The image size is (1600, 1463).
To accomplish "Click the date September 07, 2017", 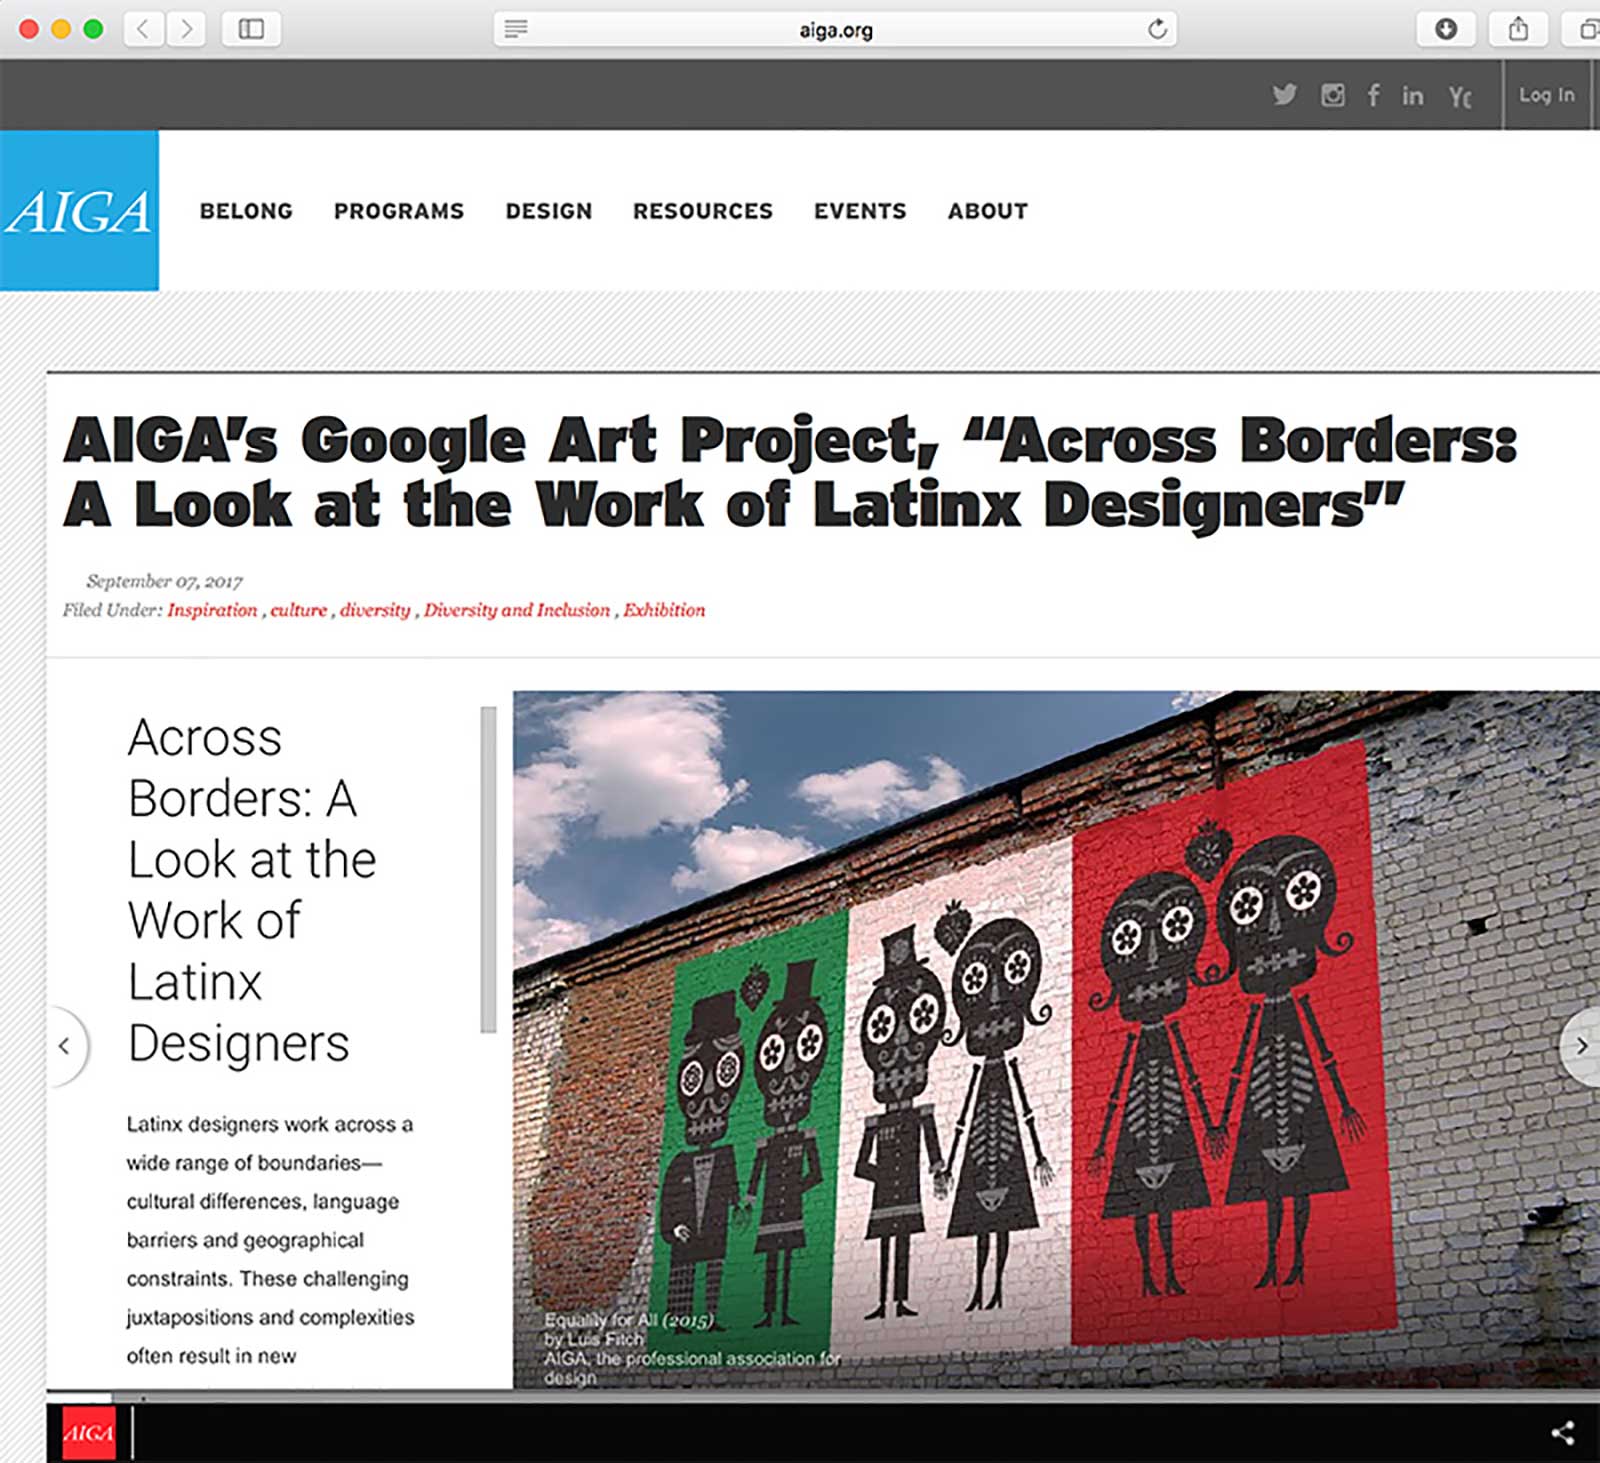I will pyautogui.click(x=164, y=581).
